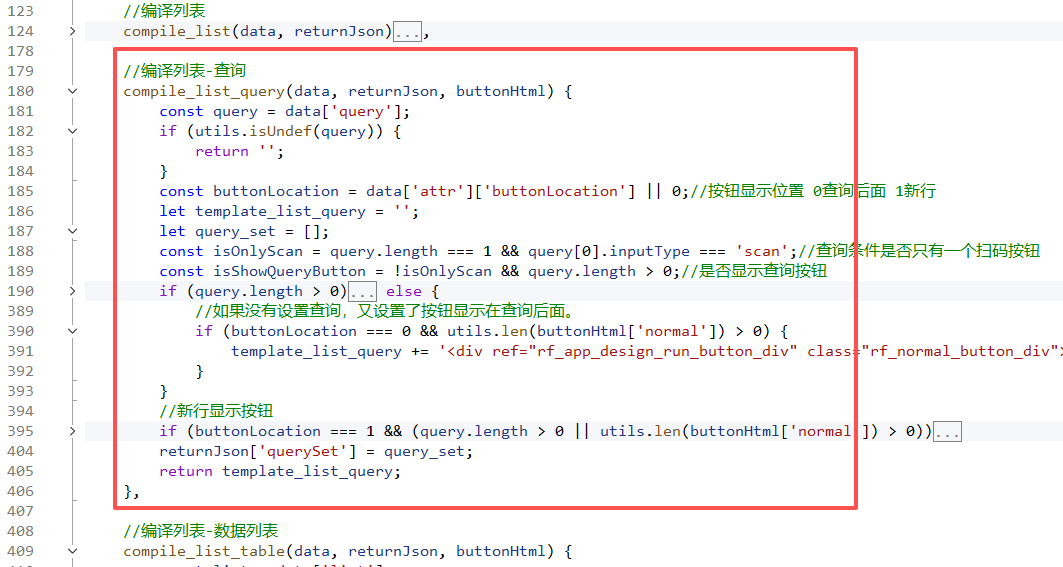Click the ellipsis fold marker after compile_list(data, returnJson)
Screen dimensions: 1063x567
pyautogui.click(x=408, y=32)
